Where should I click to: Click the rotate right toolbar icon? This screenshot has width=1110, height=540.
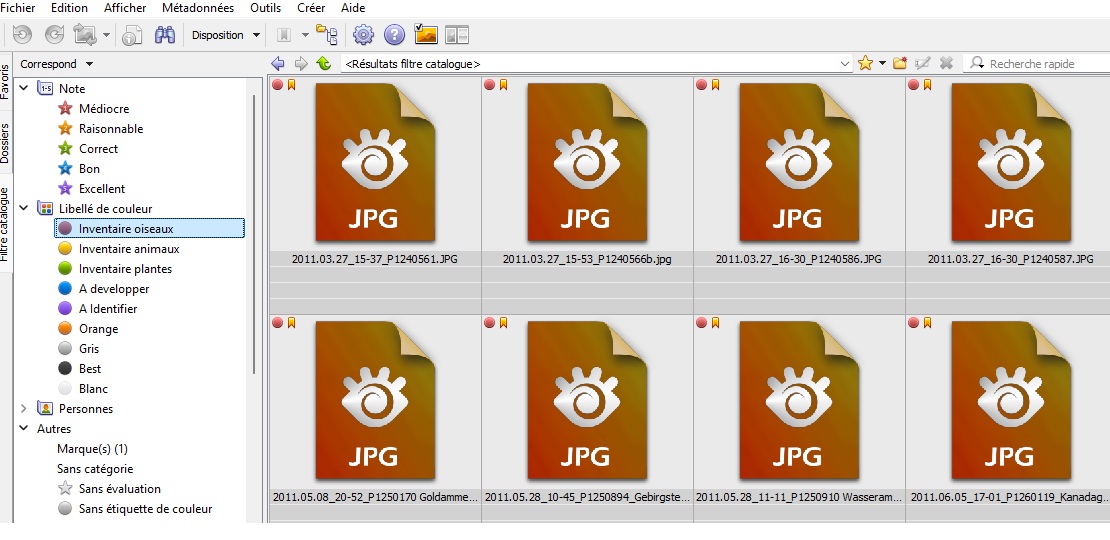(x=55, y=35)
